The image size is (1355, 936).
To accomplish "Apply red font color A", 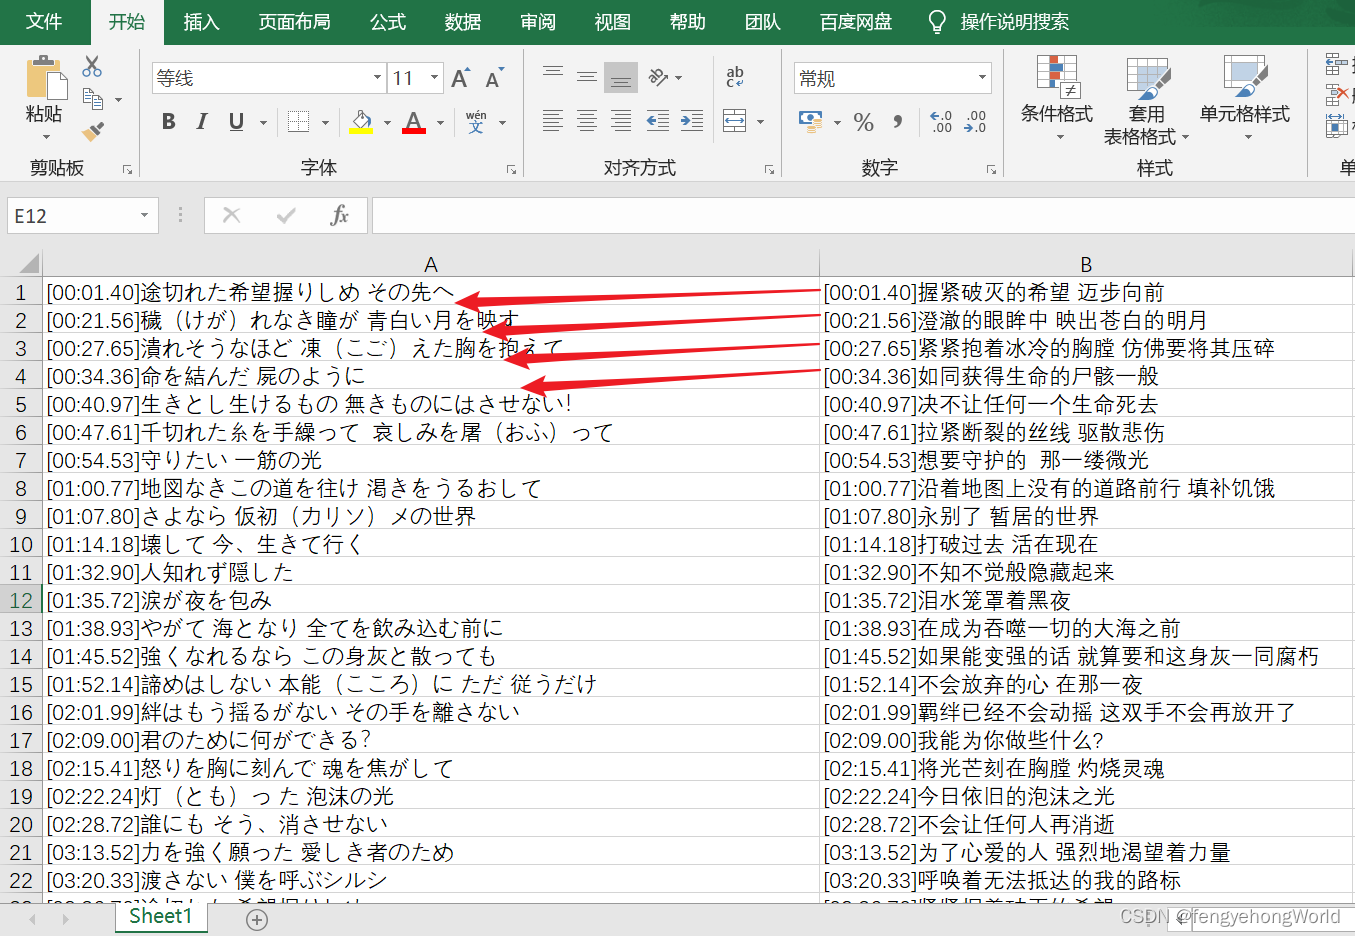I will click(x=414, y=122).
